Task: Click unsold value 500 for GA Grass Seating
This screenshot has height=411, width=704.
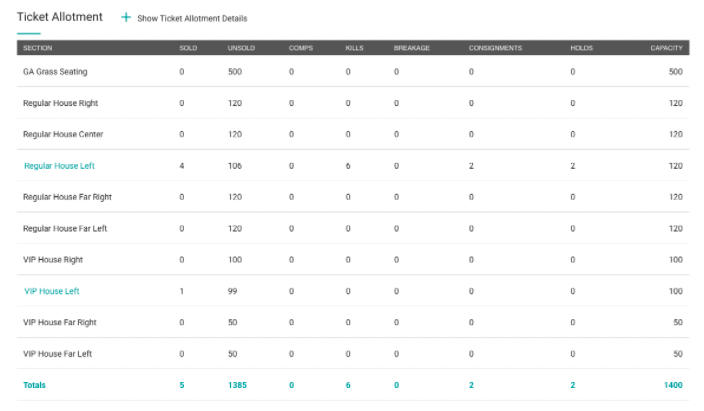Action: tap(235, 72)
